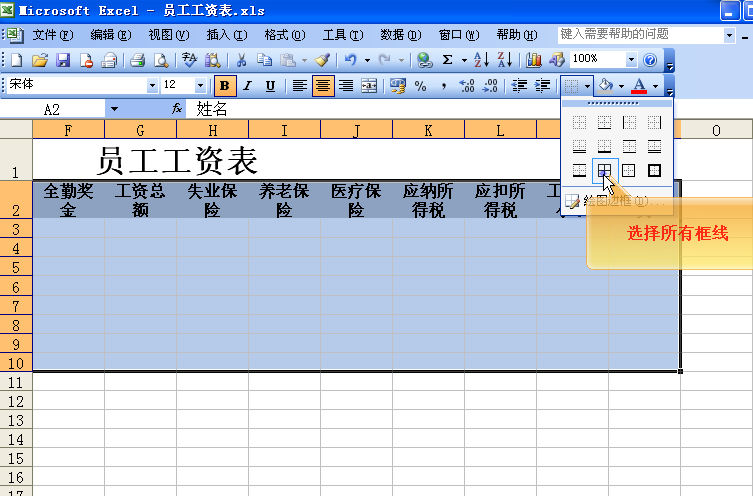The image size is (753, 496).
Task: Sort ascending A to Z
Action: (481, 60)
